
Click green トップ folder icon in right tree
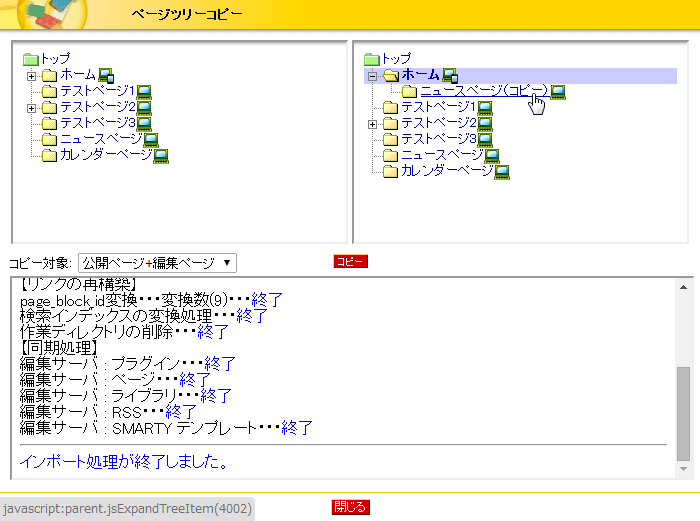[372, 59]
